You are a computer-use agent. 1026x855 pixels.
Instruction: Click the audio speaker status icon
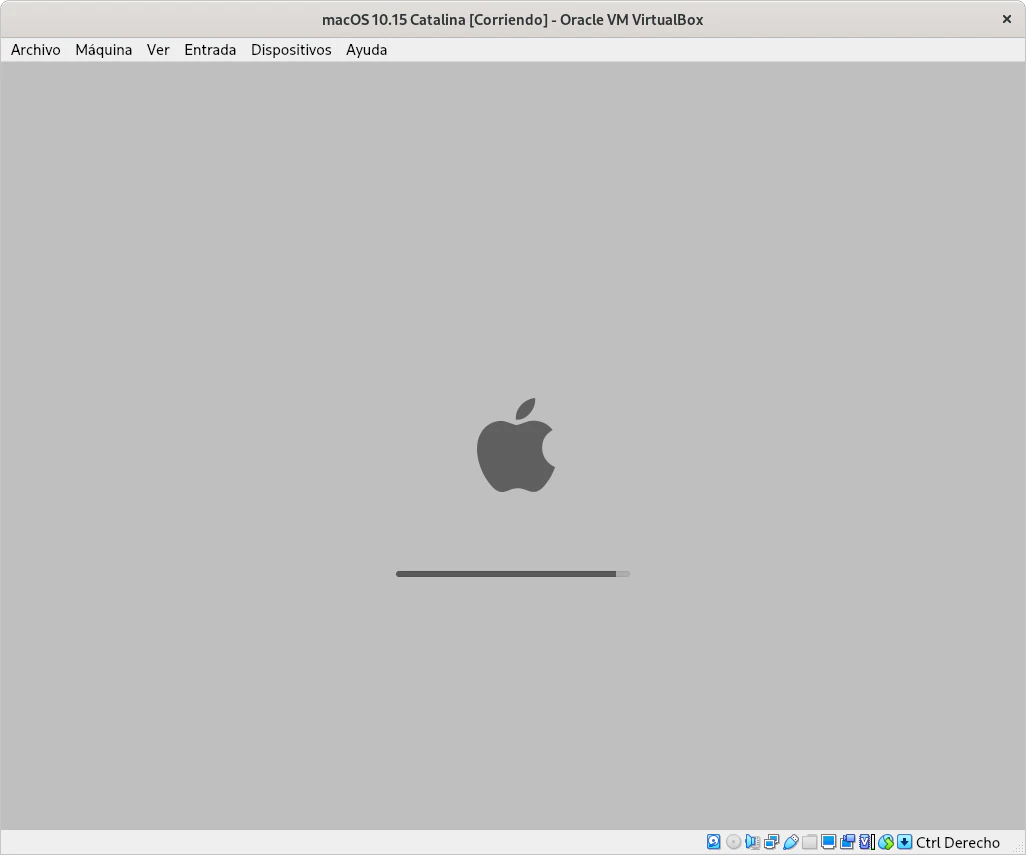[x=752, y=842]
